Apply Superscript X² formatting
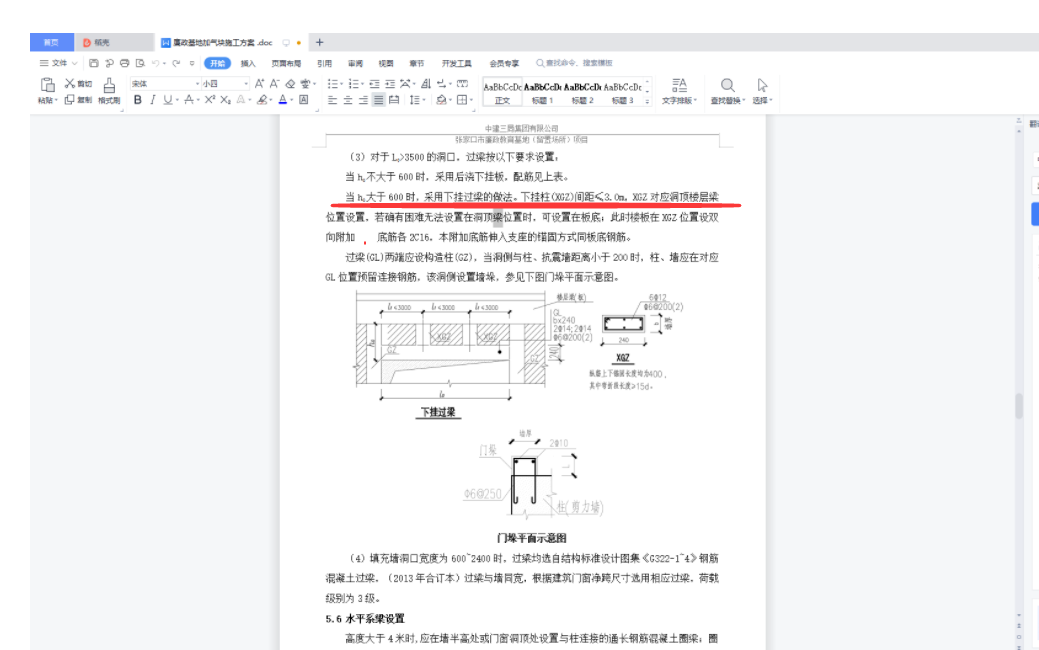 click(x=210, y=100)
